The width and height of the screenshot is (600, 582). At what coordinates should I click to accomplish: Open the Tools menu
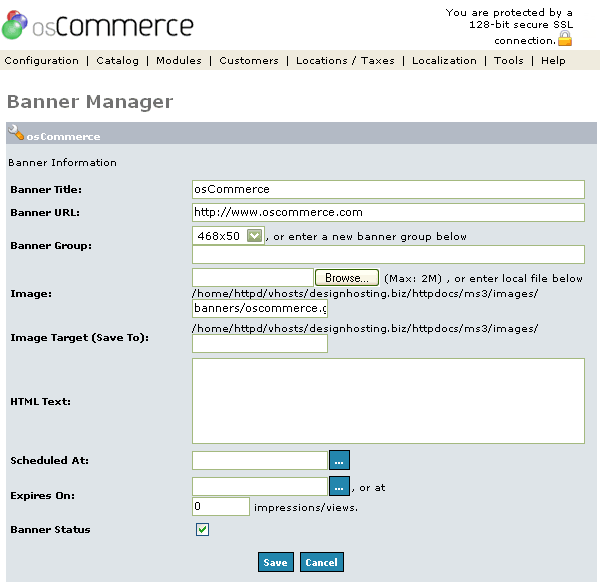(509, 60)
